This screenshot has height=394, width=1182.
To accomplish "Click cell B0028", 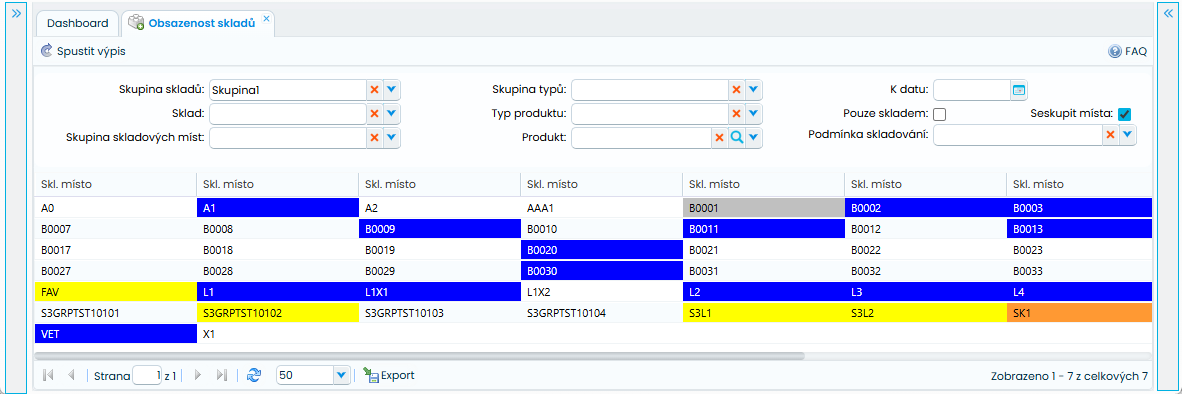I will tap(277, 270).
